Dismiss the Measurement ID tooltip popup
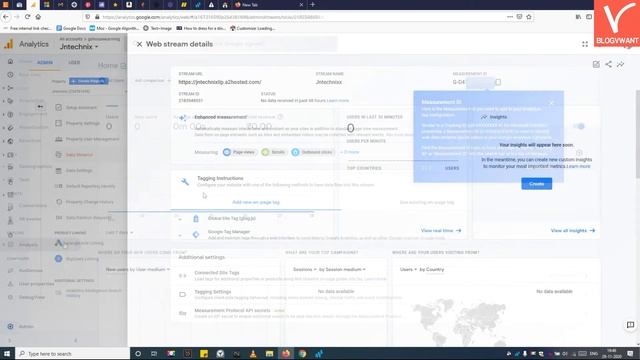Image resolution: width=640 pixels, height=360 pixels. pyautogui.click(x=551, y=102)
